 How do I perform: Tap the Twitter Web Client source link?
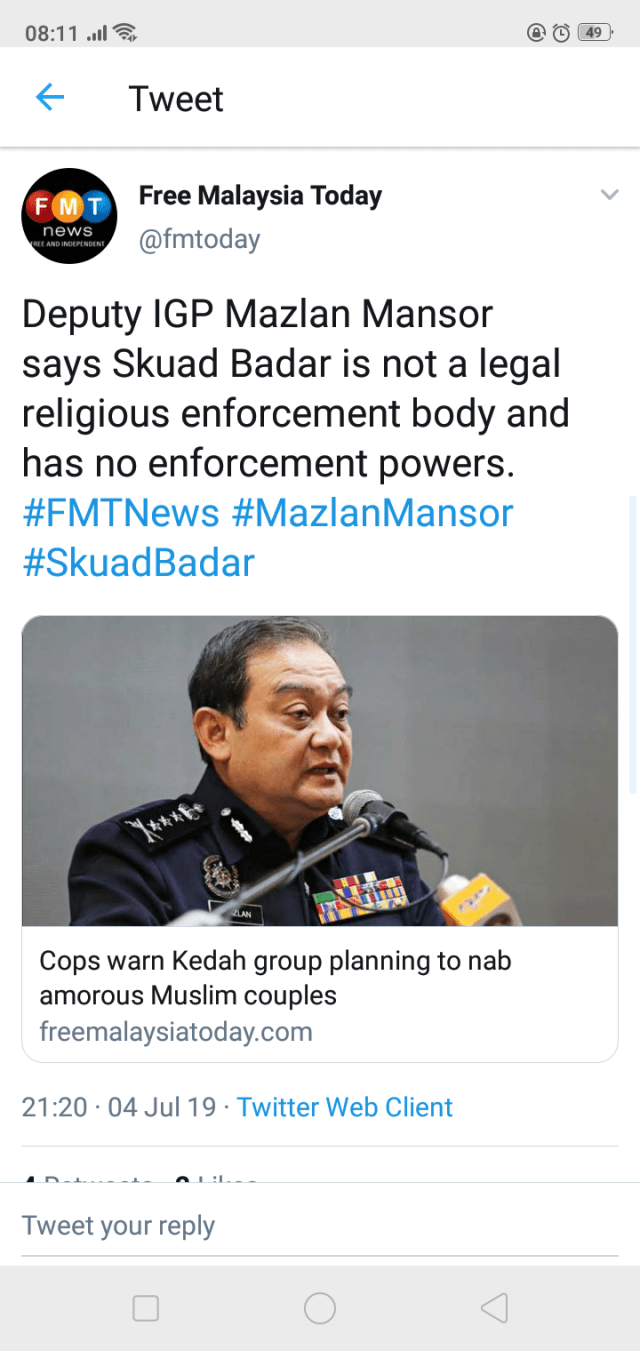coord(345,1107)
